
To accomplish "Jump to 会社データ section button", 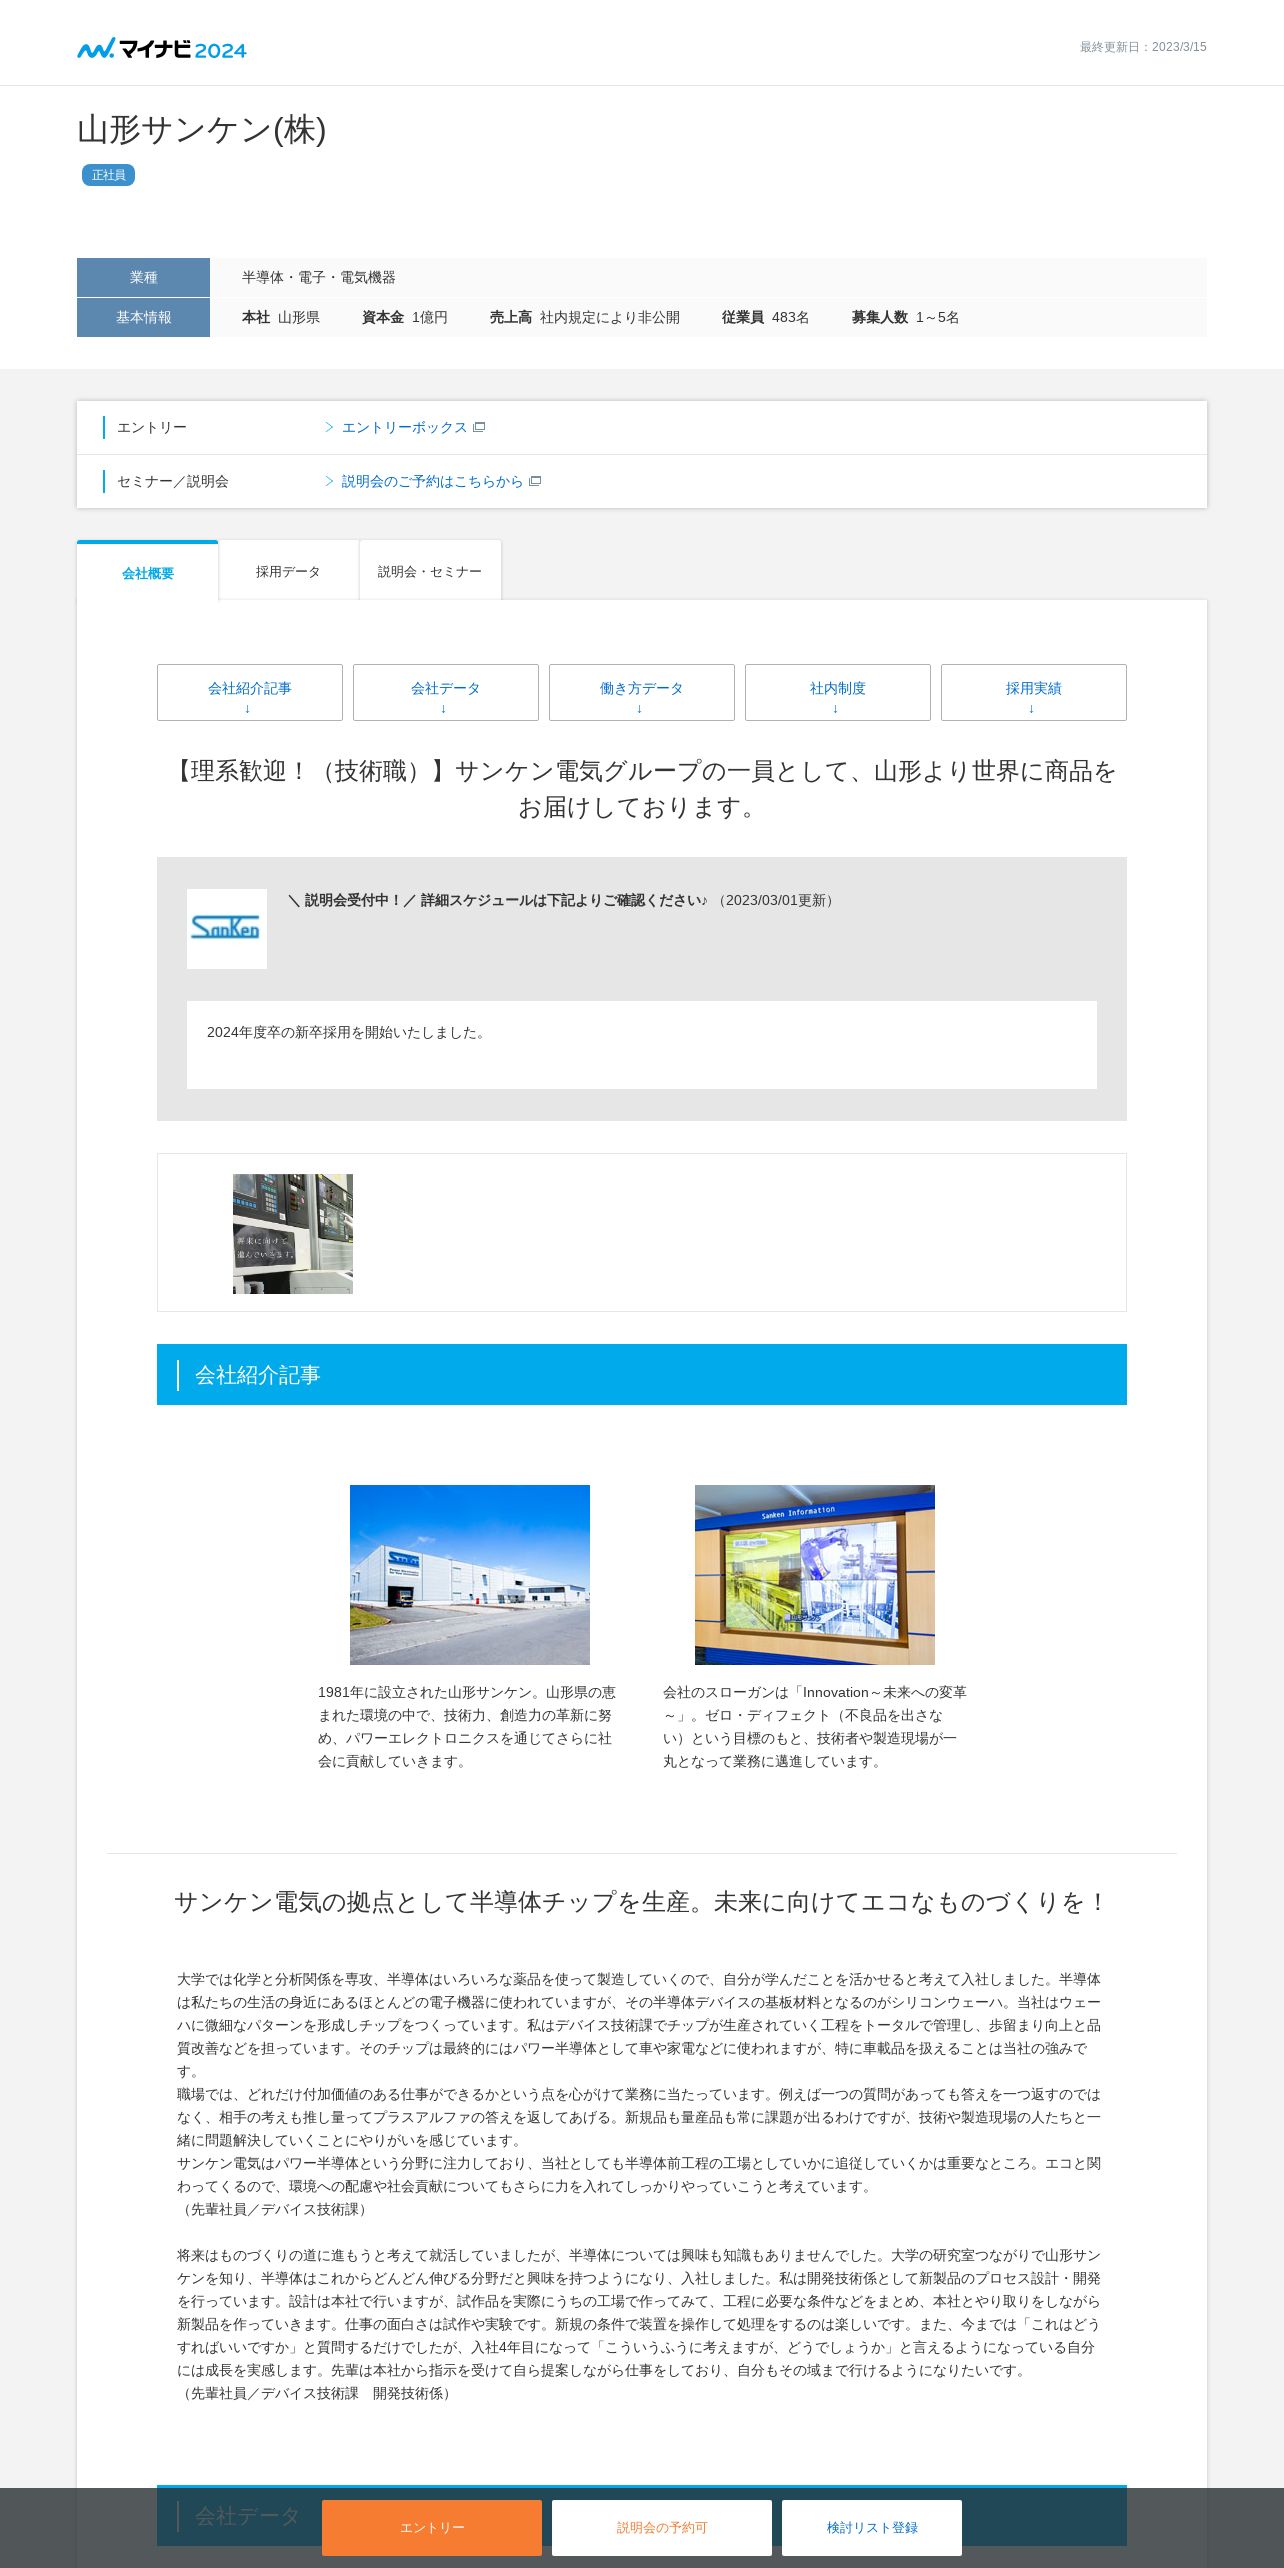I will pos(446,692).
